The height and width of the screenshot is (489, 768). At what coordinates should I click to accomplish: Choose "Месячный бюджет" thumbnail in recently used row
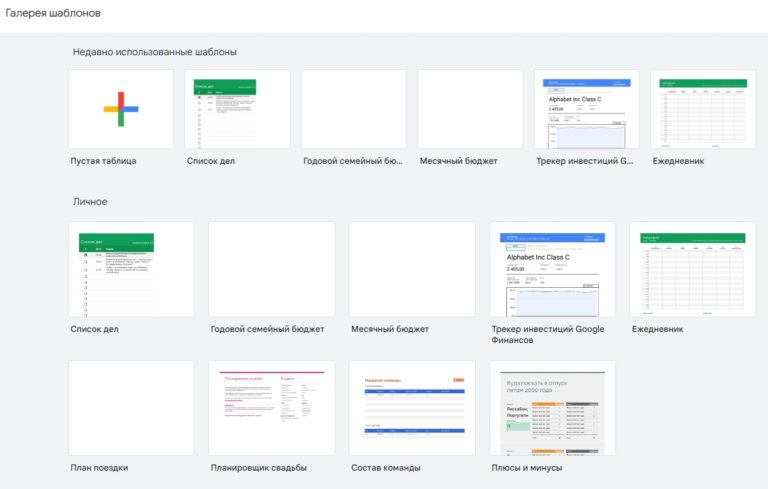[470, 109]
